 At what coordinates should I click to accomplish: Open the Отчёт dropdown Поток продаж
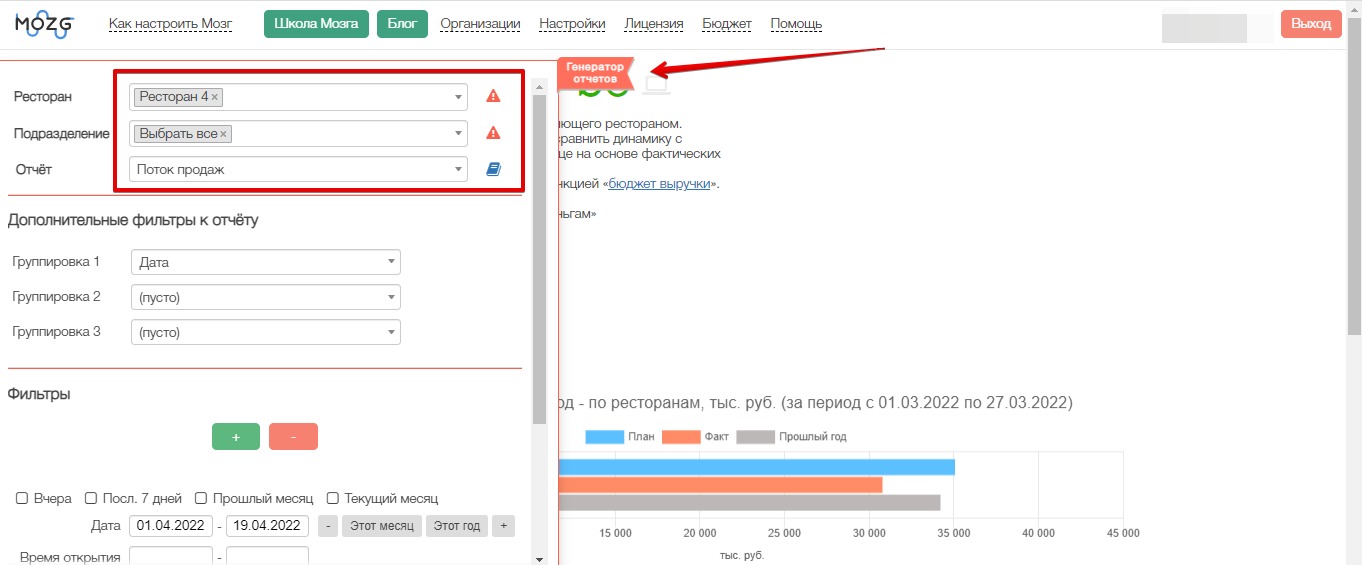pyautogui.click(x=298, y=170)
